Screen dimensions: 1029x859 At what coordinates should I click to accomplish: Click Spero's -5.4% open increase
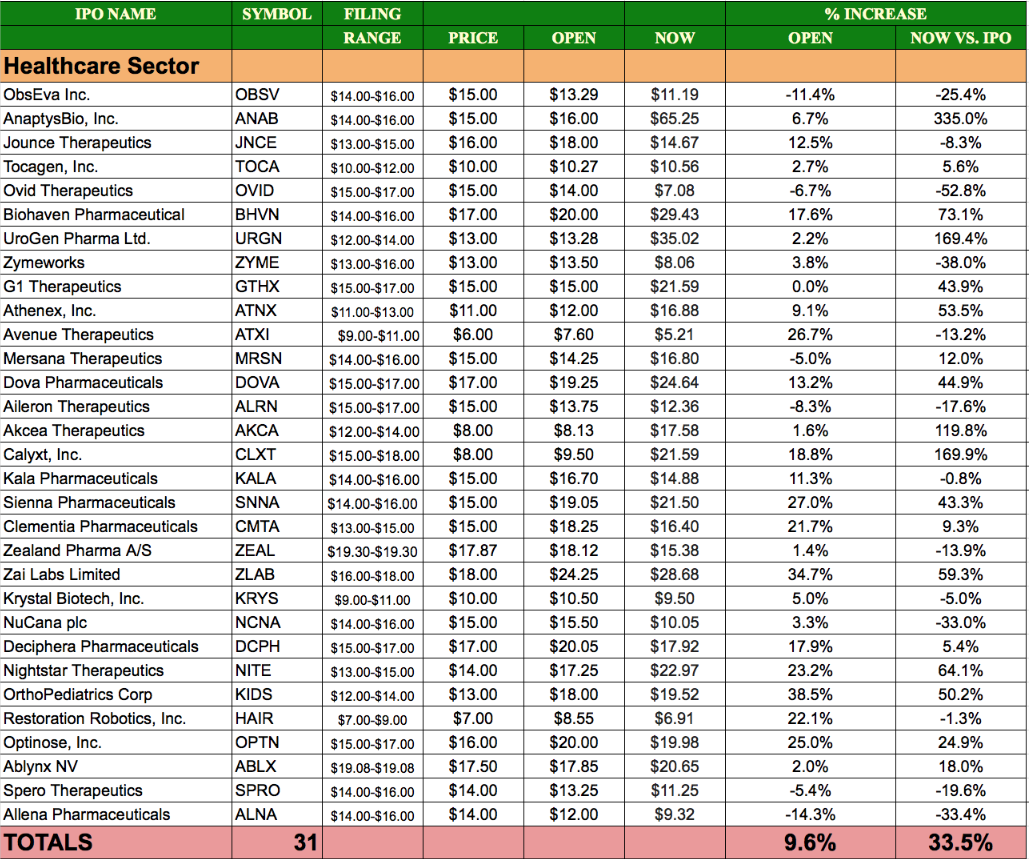810,791
